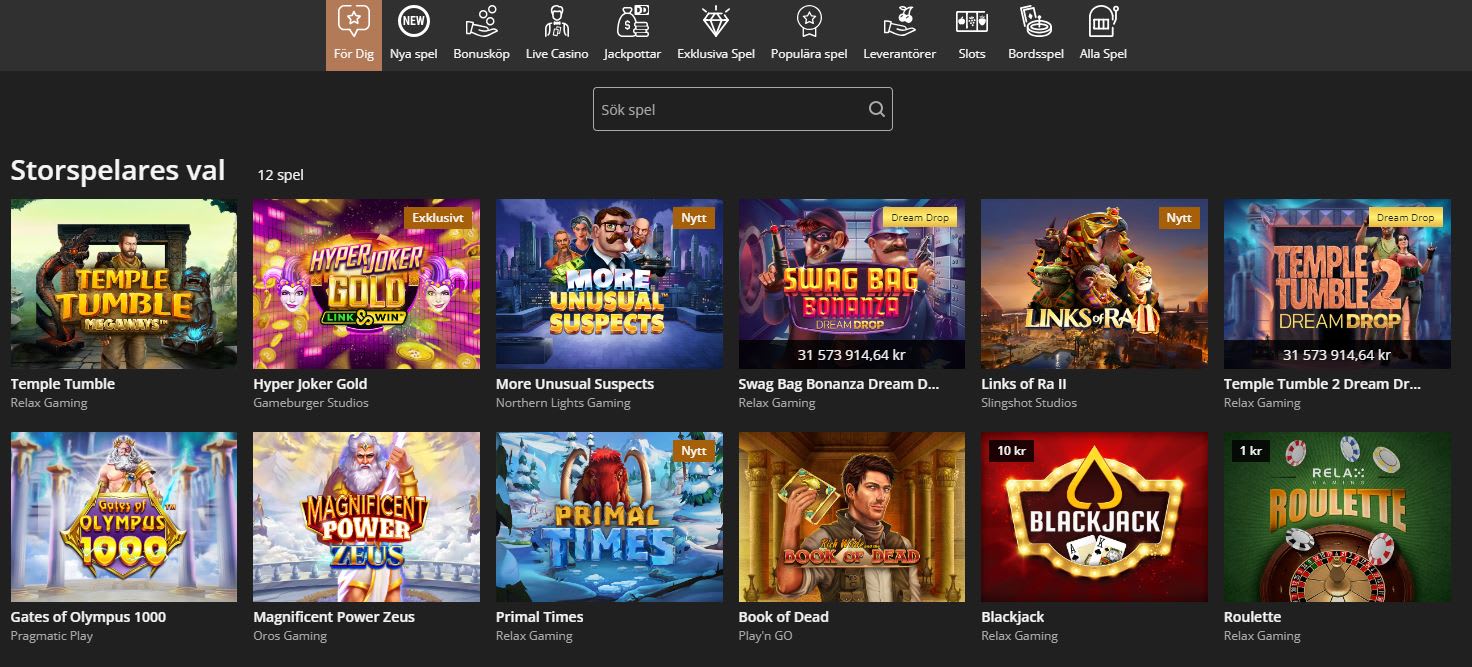Click the Gates of Olympus 1000 title
This screenshot has height=667, width=1472.
click(x=88, y=617)
